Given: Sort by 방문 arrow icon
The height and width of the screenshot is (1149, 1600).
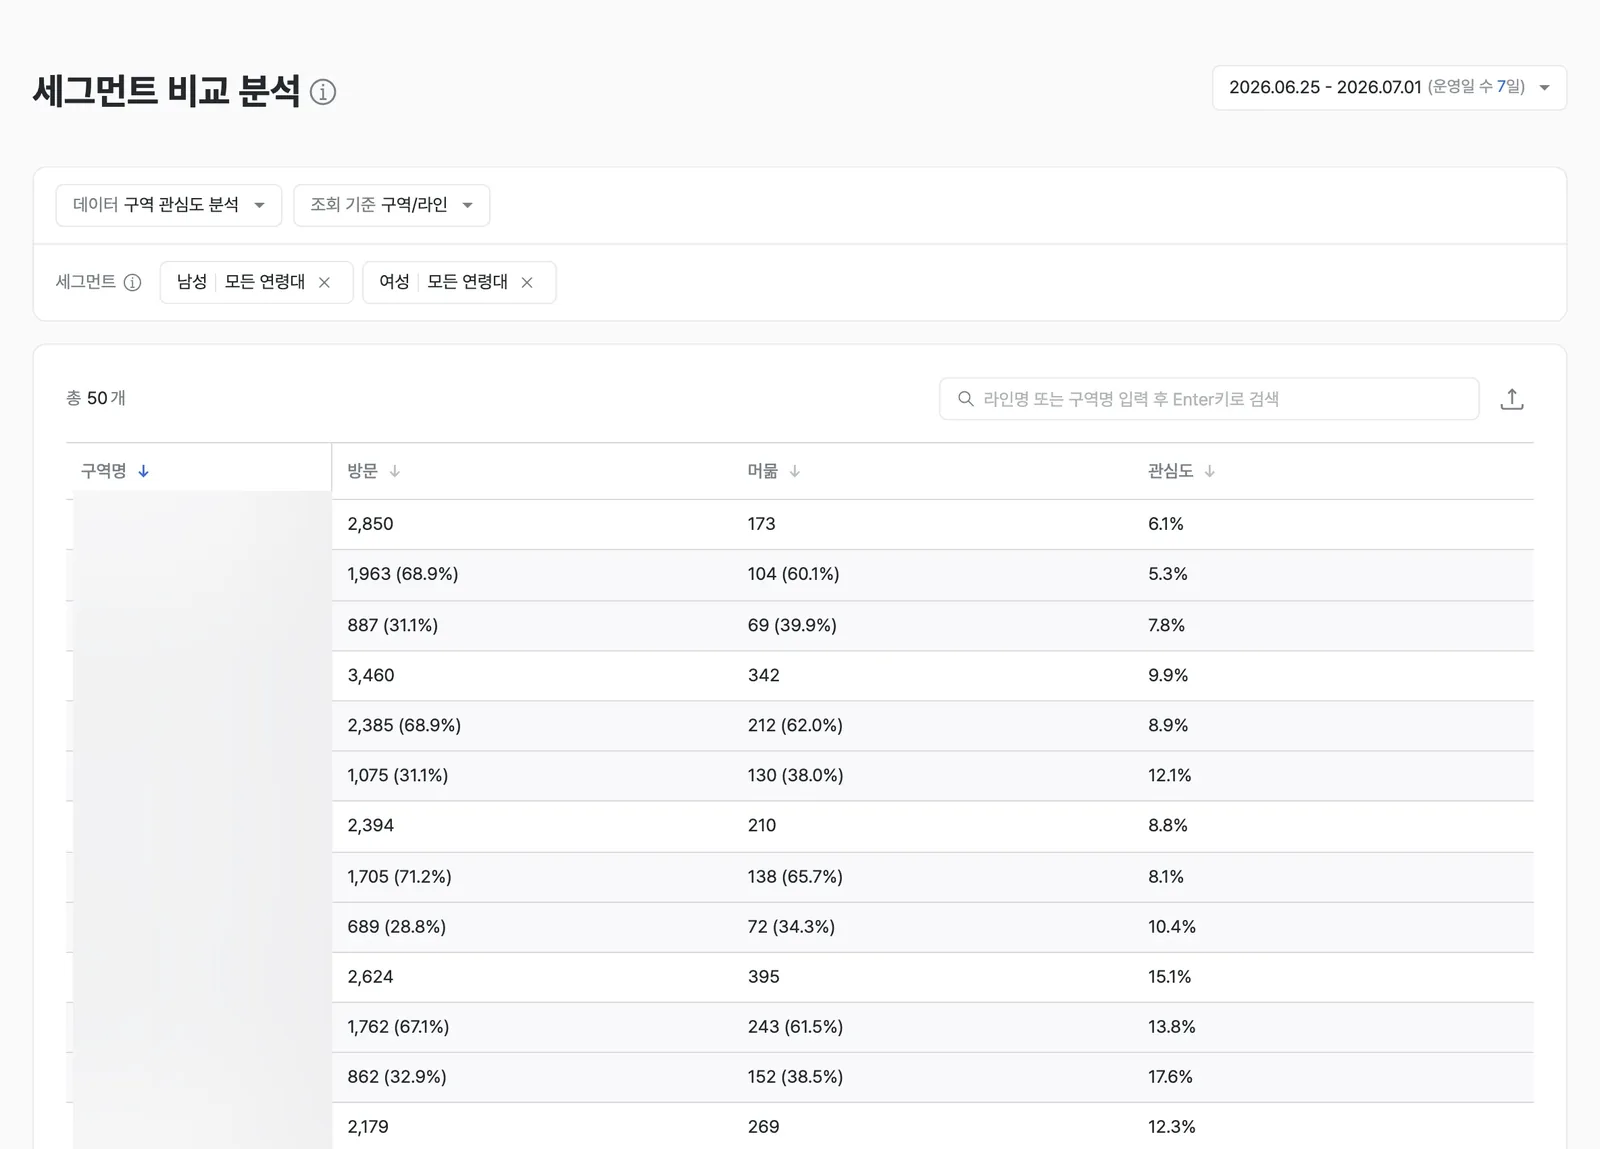Looking at the screenshot, I should click(395, 471).
